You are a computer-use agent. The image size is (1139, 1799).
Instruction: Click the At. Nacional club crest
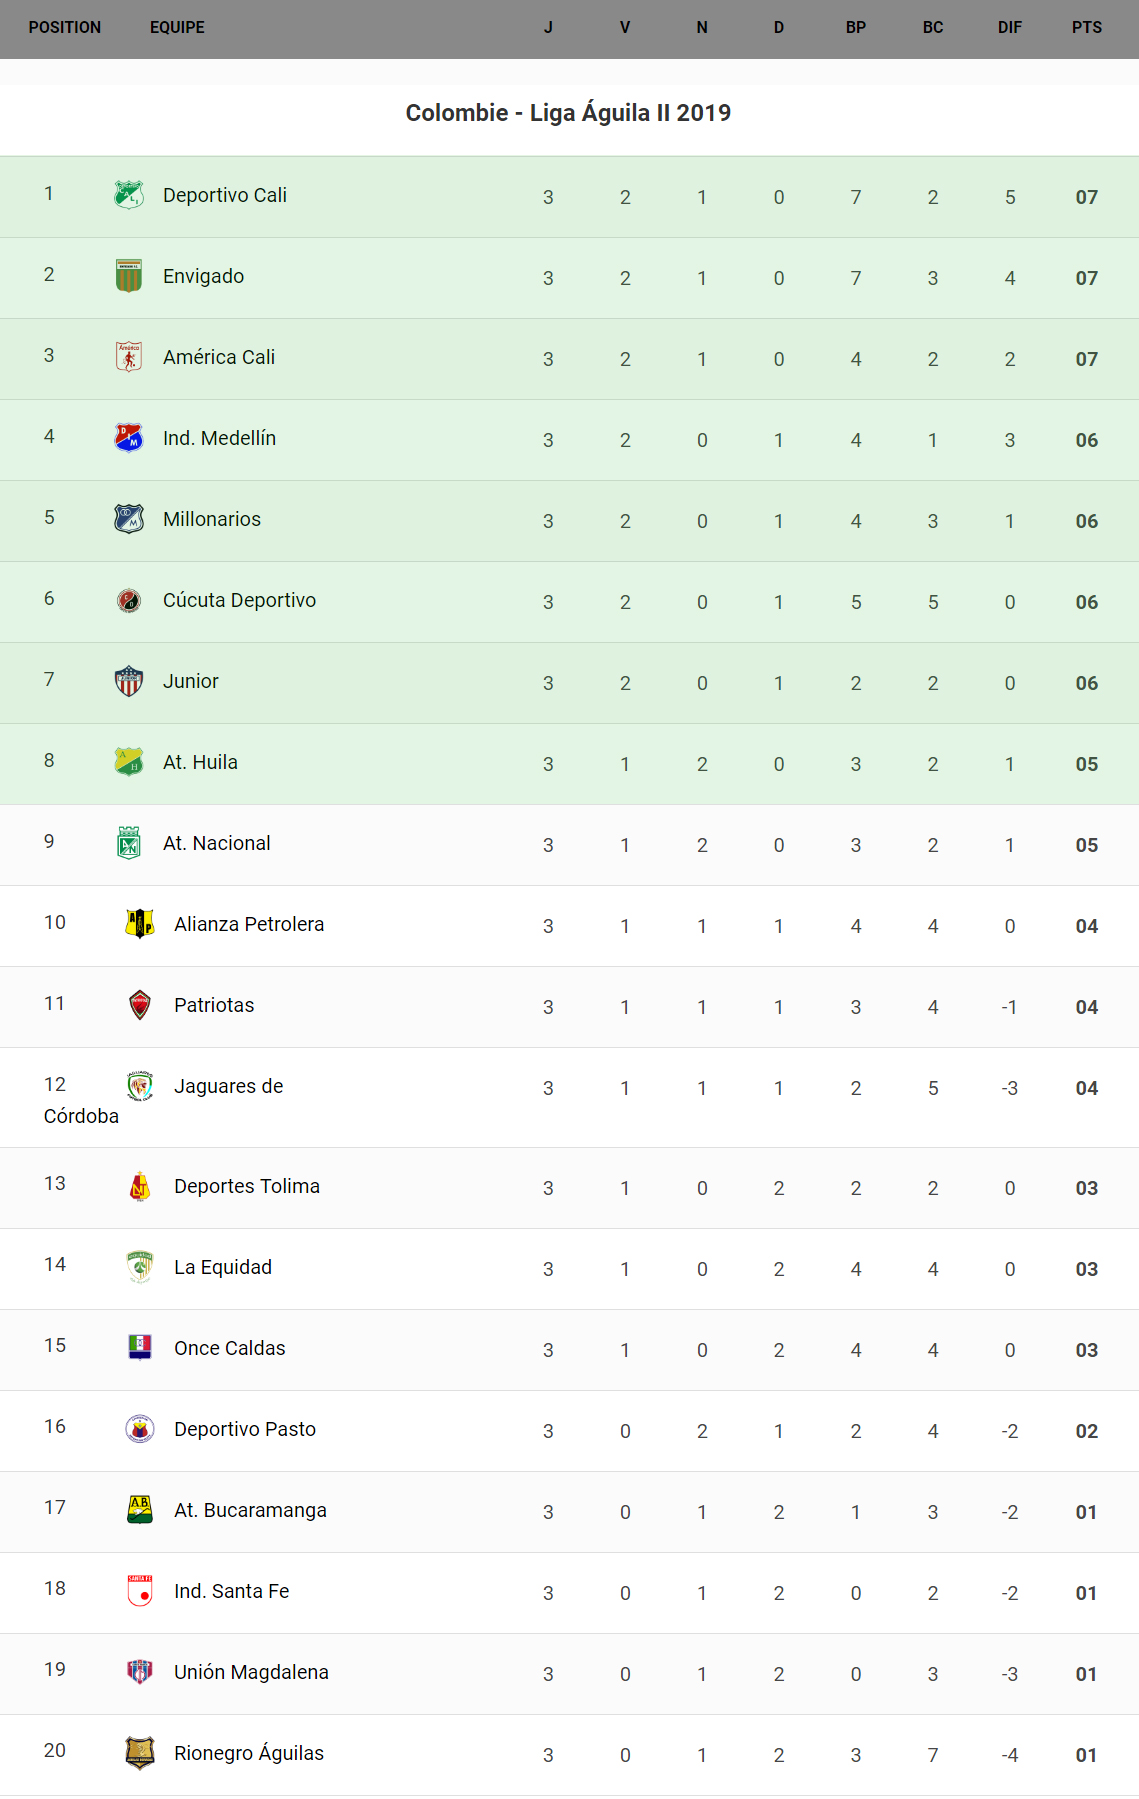pyautogui.click(x=129, y=843)
